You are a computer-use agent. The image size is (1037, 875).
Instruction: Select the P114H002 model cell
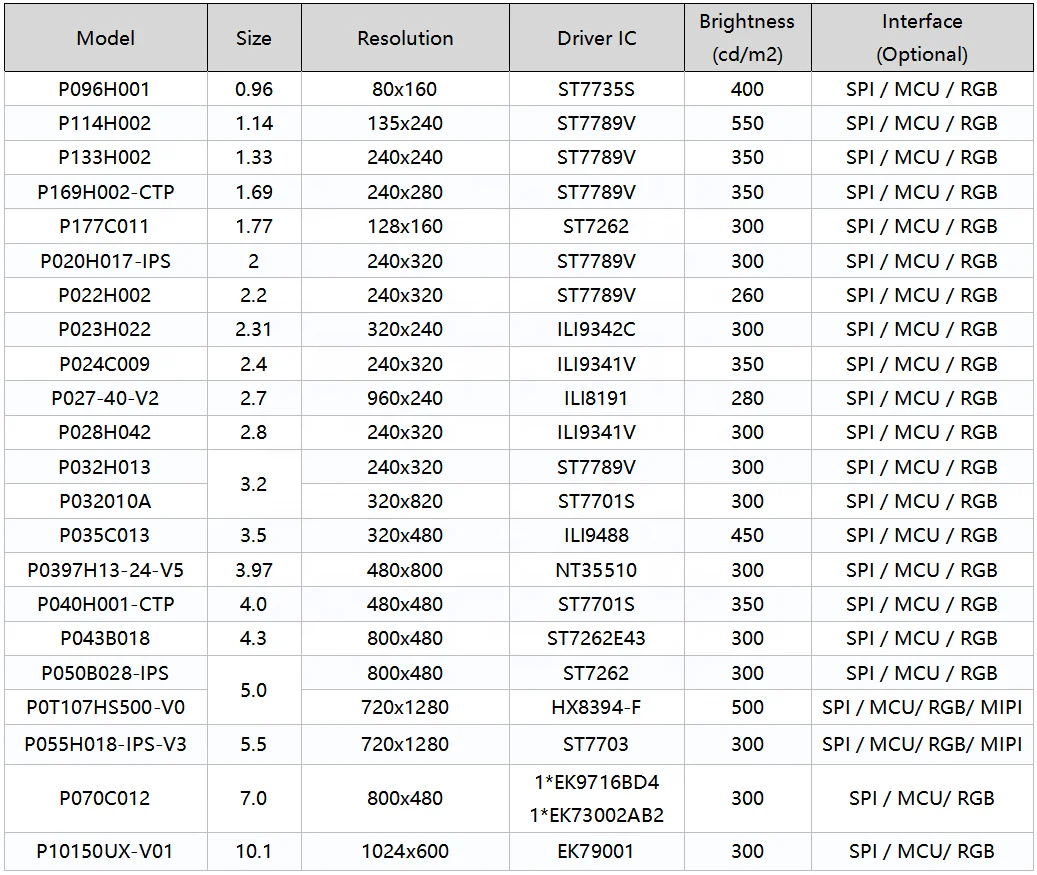click(x=103, y=123)
